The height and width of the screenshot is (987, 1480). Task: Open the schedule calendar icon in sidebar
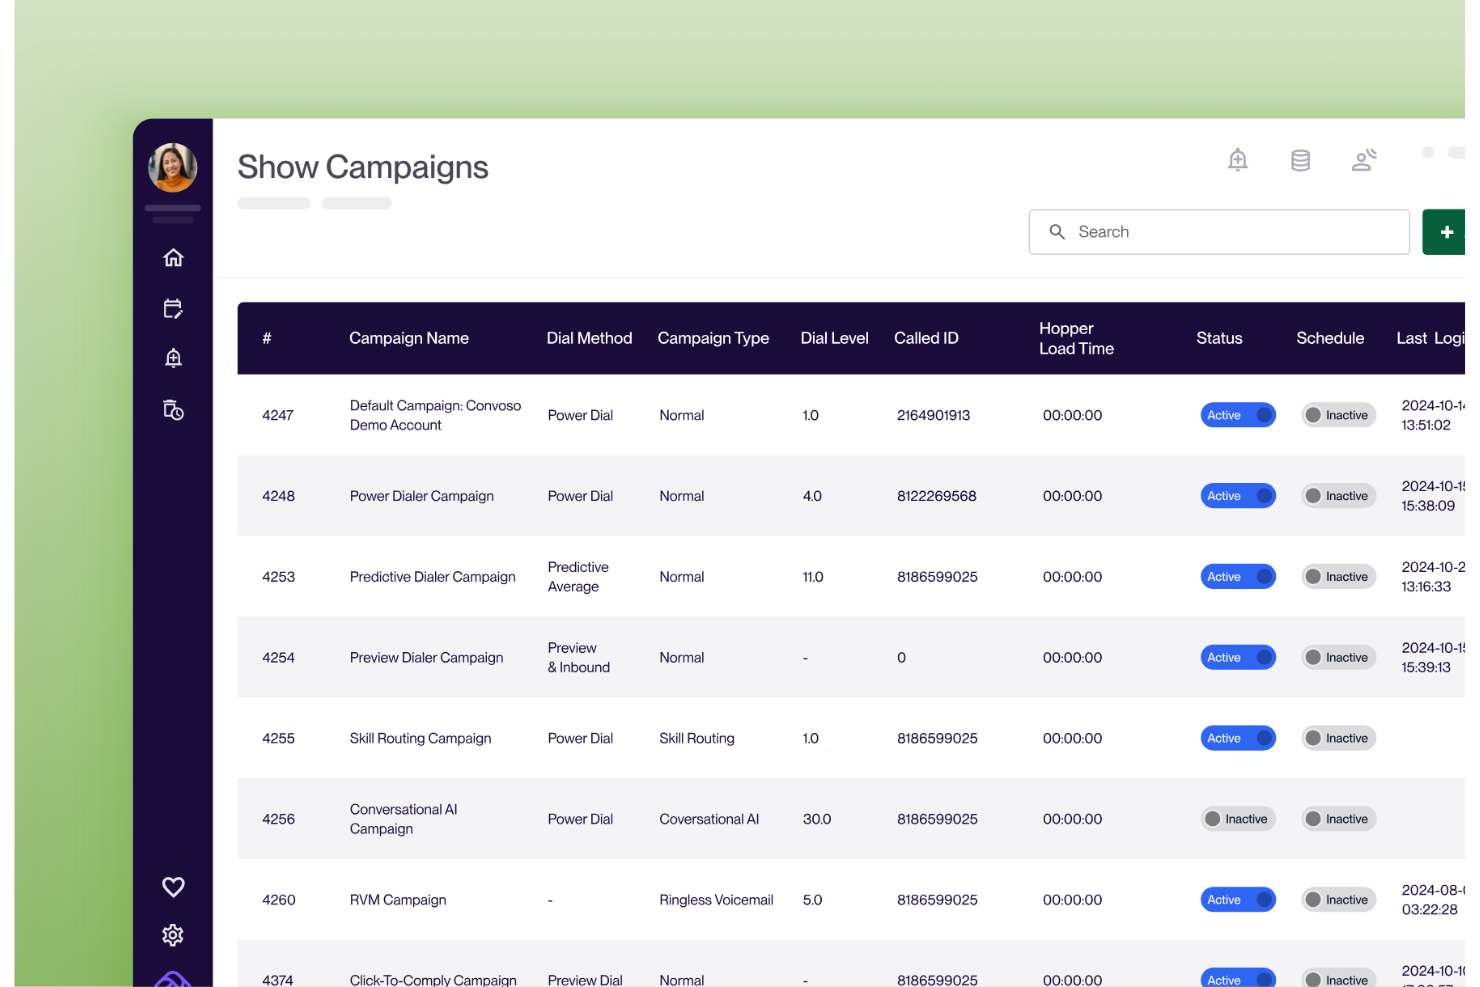coord(173,308)
